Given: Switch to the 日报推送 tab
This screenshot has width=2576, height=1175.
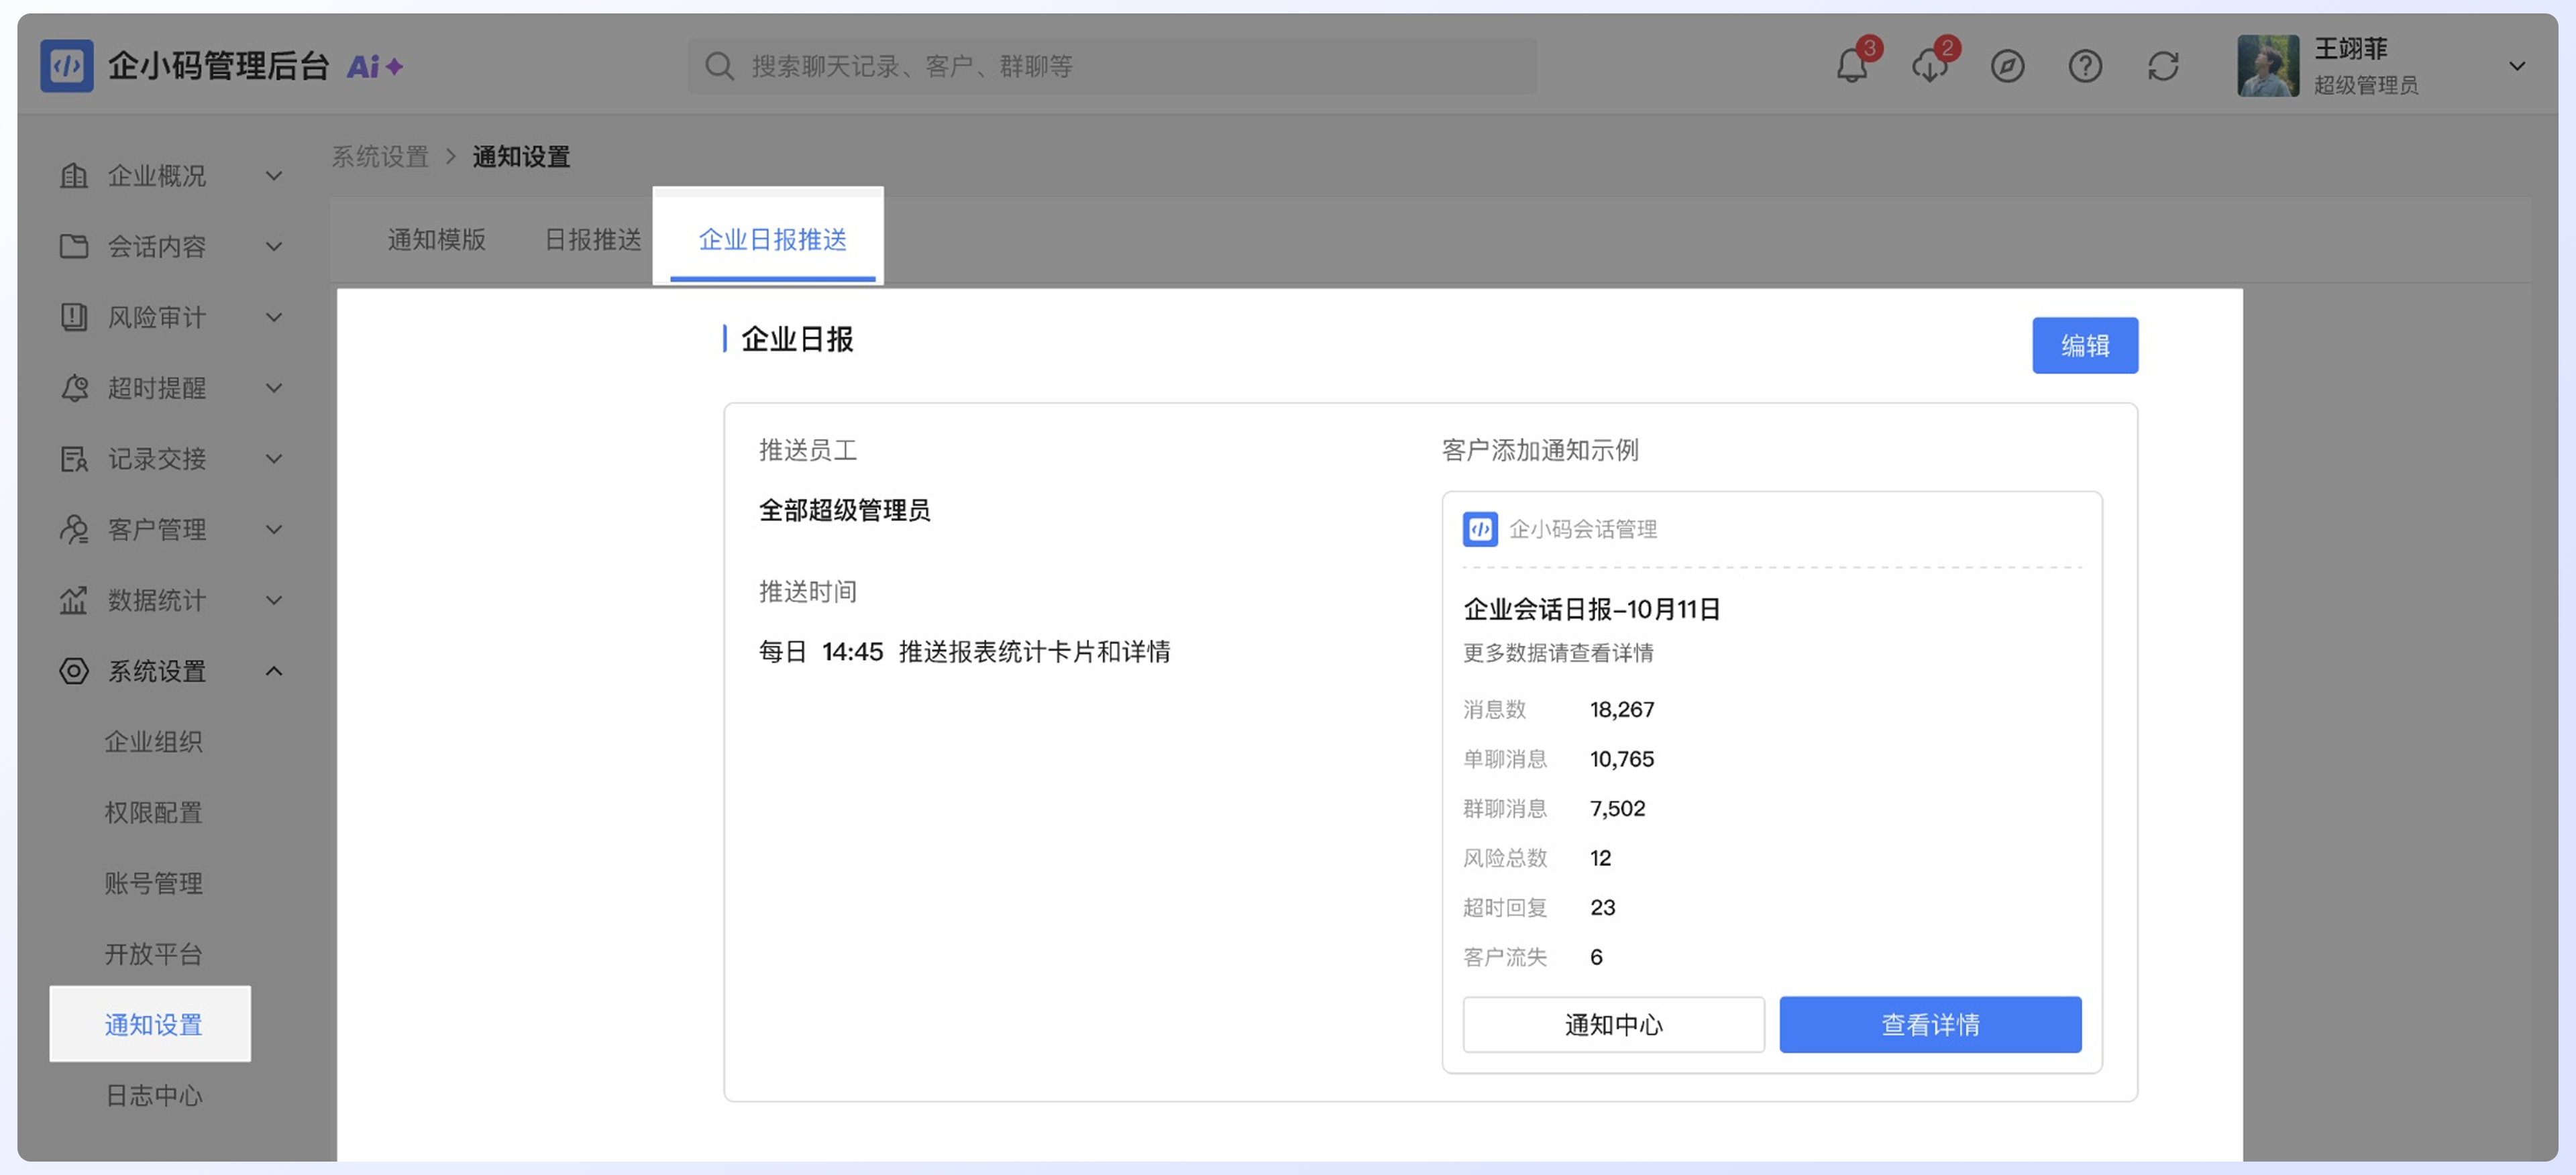Looking at the screenshot, I should tap(592, 240).
